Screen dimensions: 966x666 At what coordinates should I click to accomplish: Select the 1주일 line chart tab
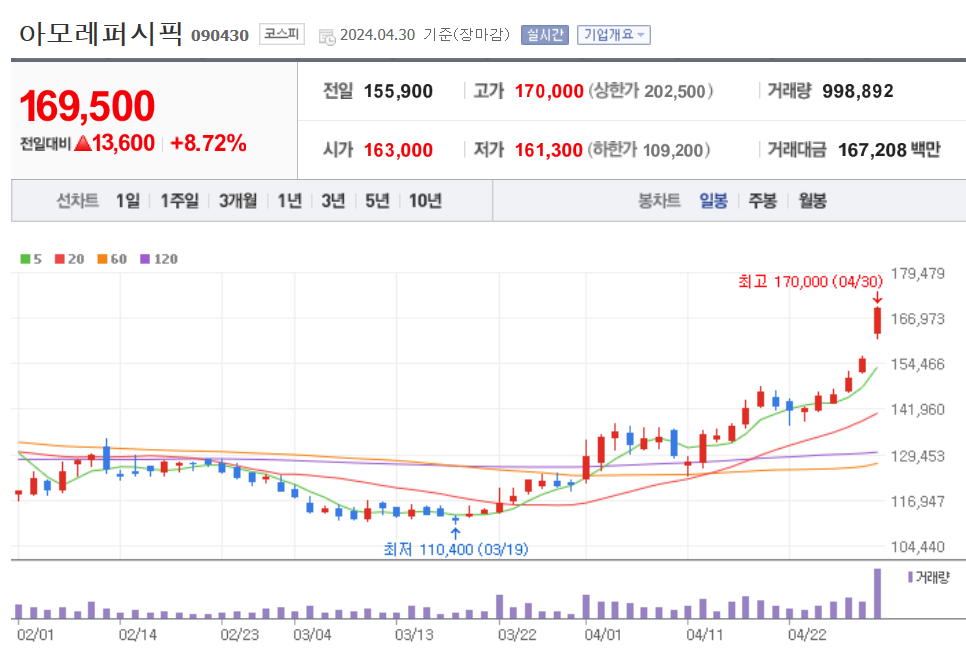pyautogui.click(x=179, y=201)
